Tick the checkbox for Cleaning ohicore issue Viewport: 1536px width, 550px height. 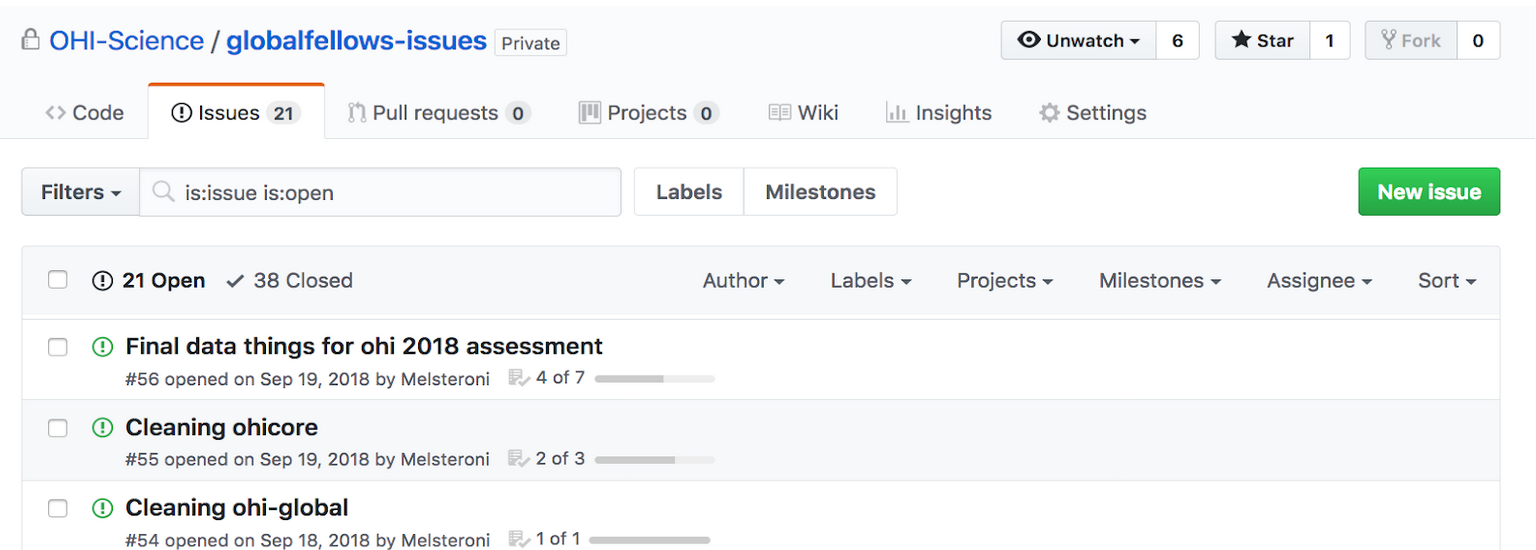(x=58, y=428)
